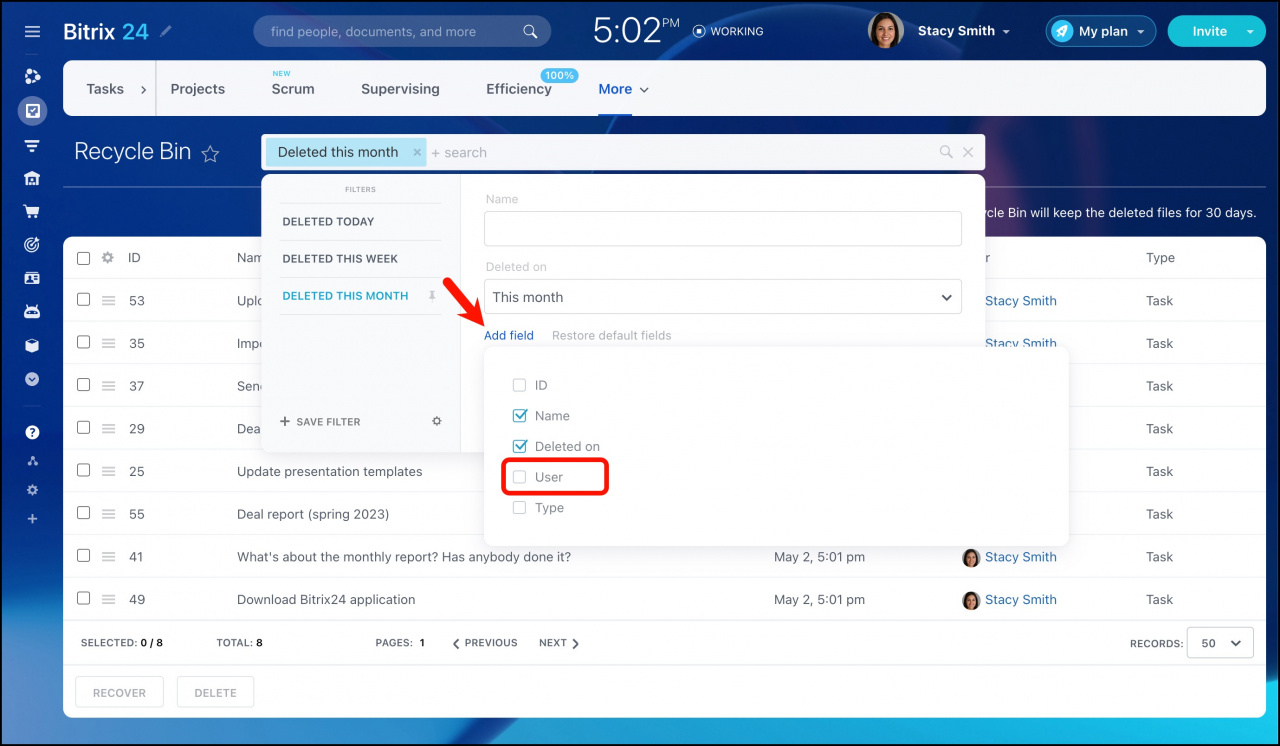Click the Recover button

119,692
